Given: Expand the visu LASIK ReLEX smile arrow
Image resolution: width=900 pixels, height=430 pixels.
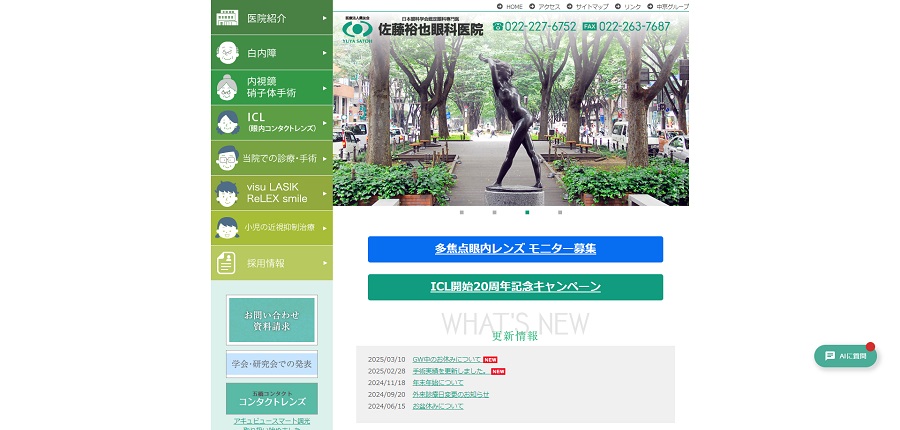Looking at the screenshot, I should [x=325, y=193].
